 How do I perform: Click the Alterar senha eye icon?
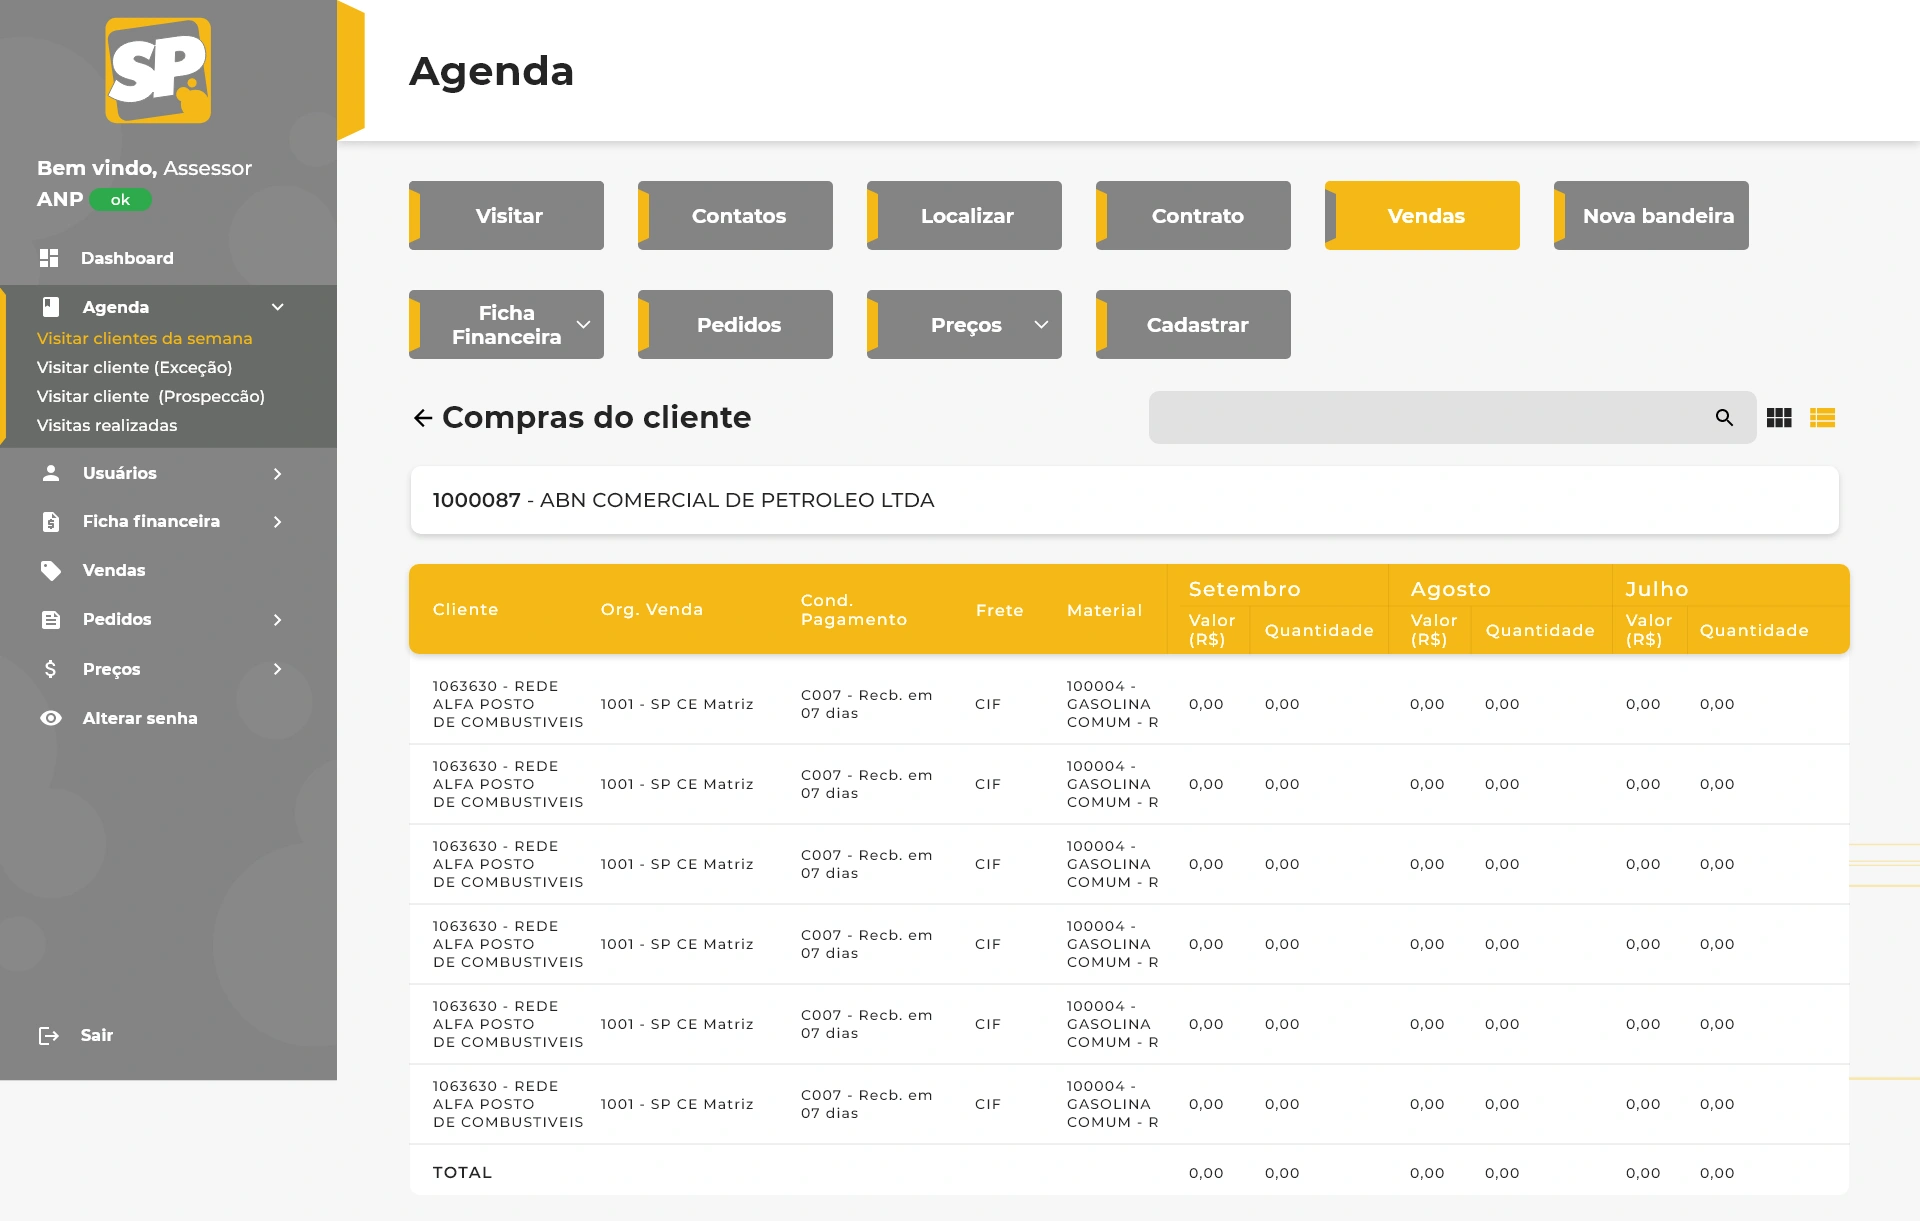click(x=51, y=718)
